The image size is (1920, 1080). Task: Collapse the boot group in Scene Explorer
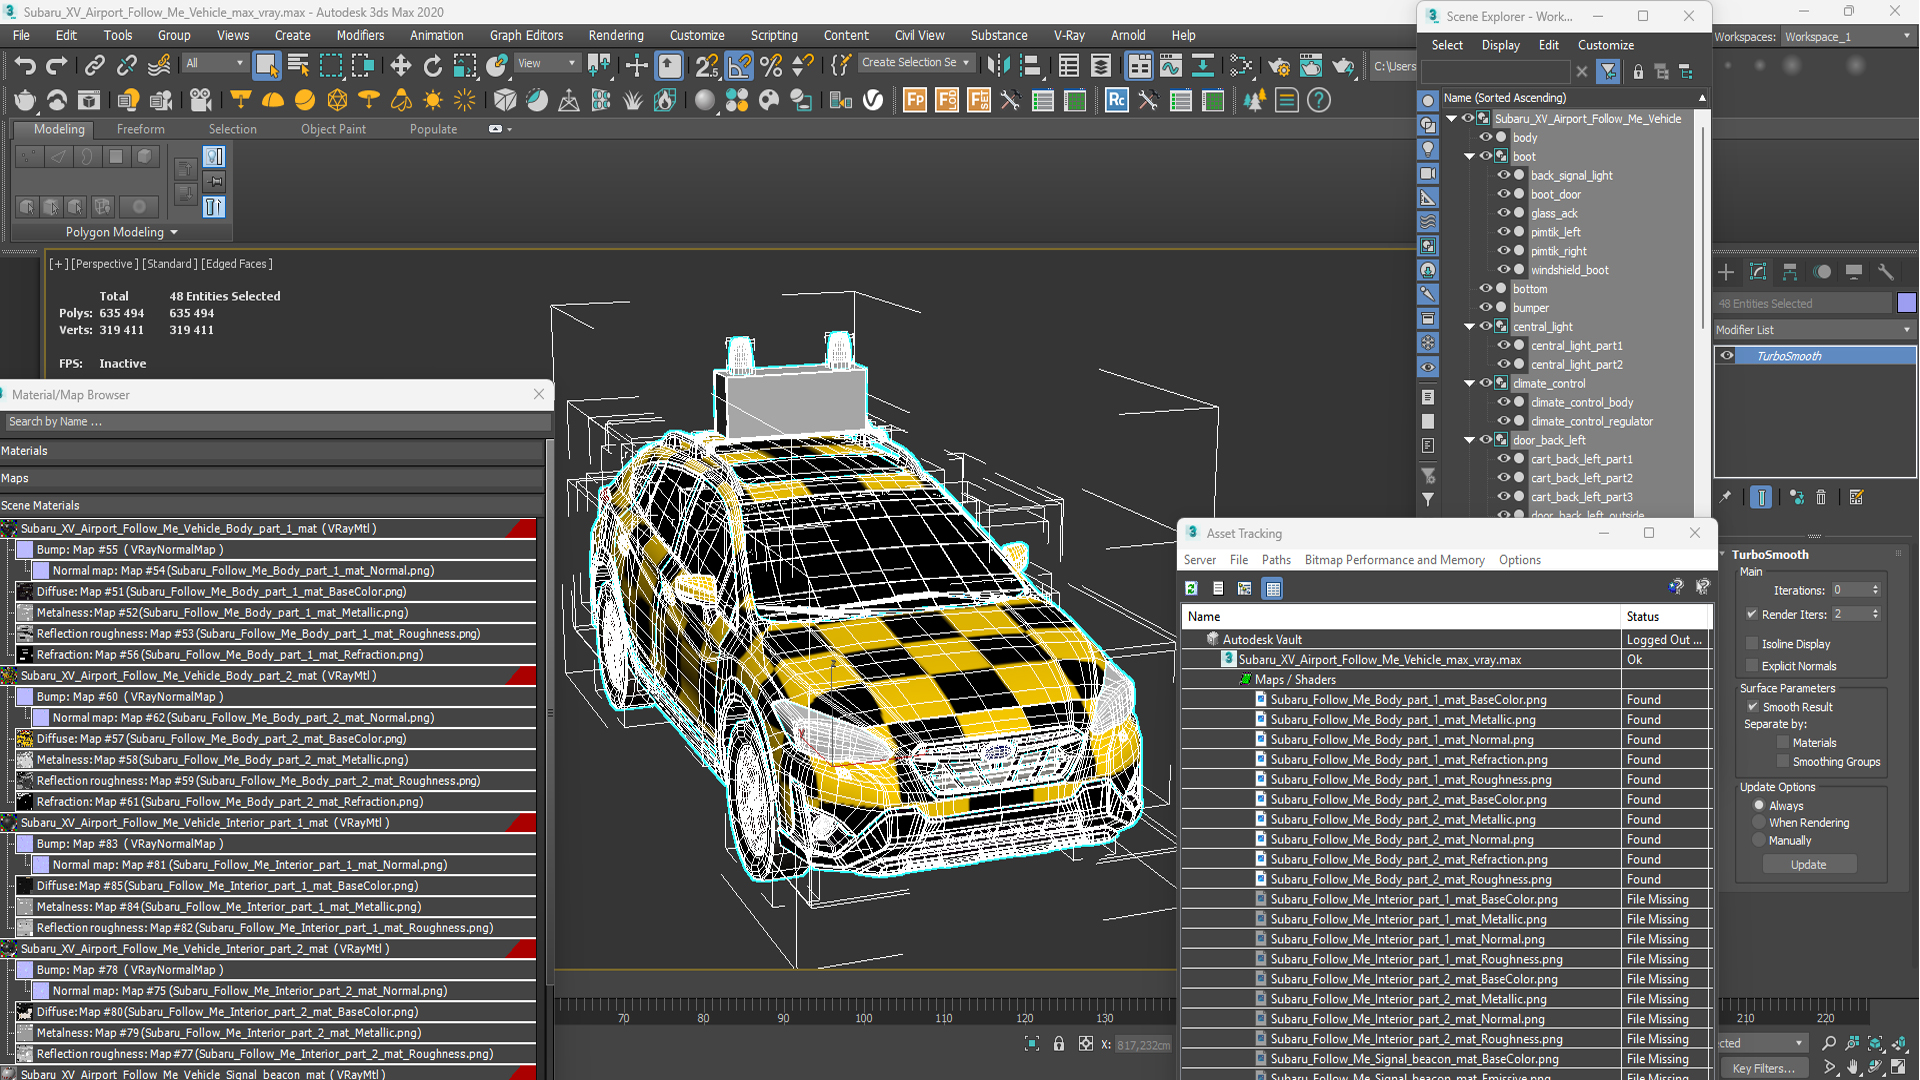click(1469, 156)
